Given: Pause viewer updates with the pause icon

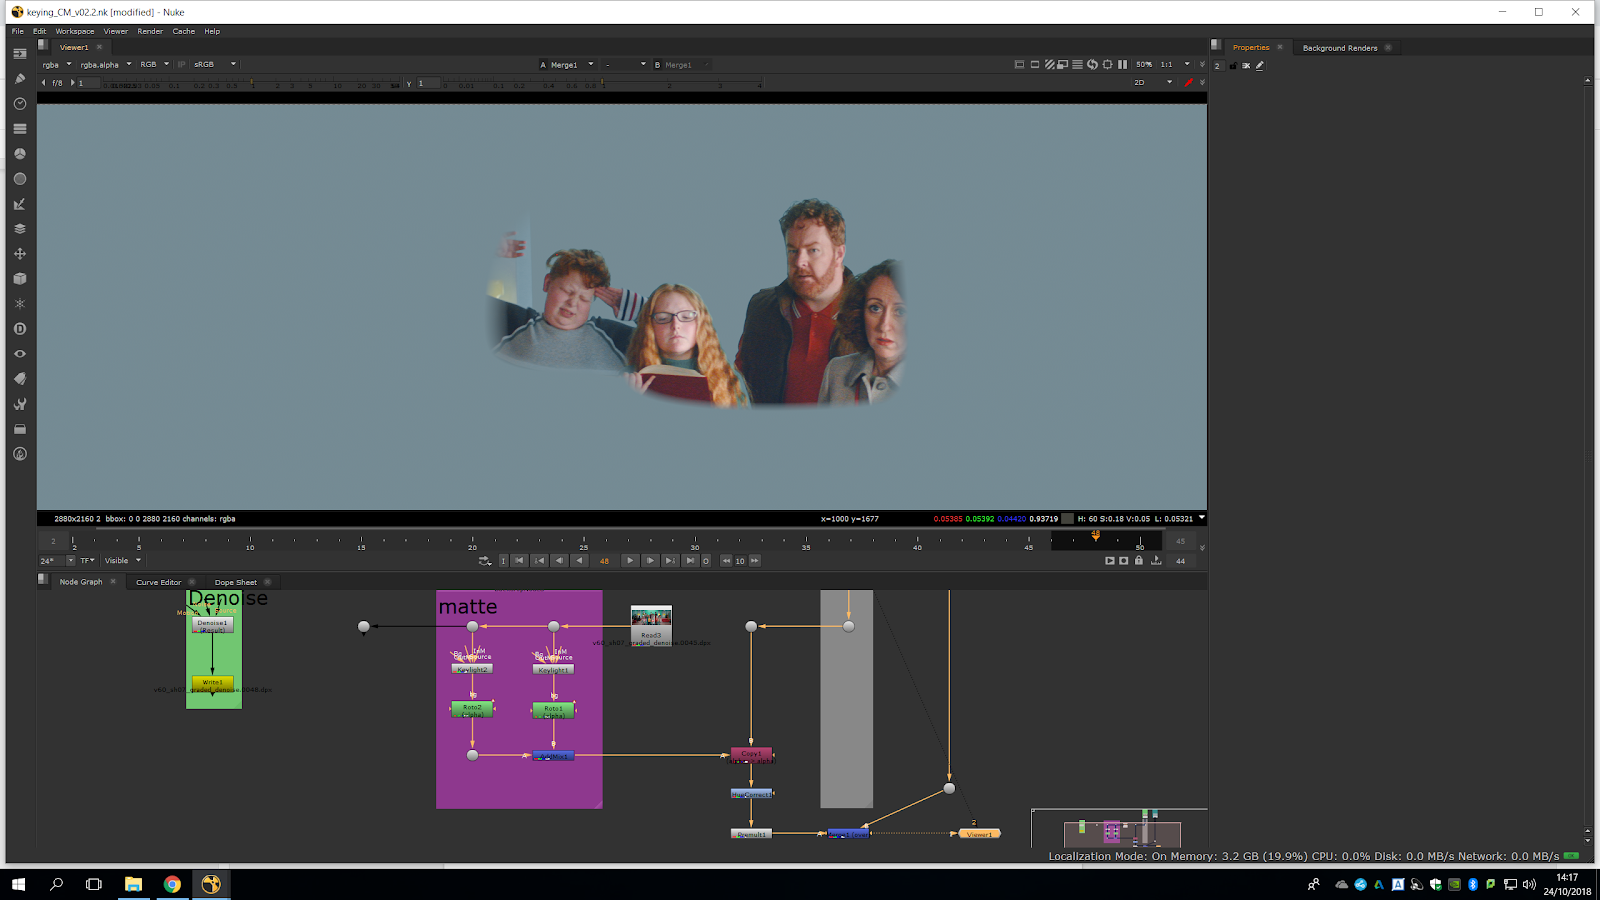Looking at the screenshot, I should [x=1122, y=65].
